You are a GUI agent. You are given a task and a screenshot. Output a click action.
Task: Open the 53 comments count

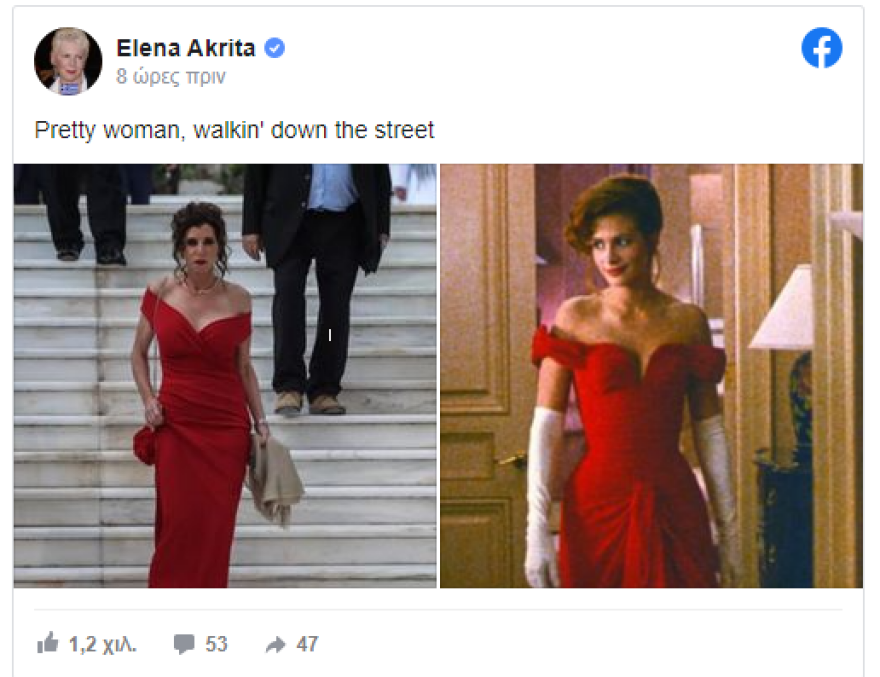pyautogui.click(x=216, y=644)
